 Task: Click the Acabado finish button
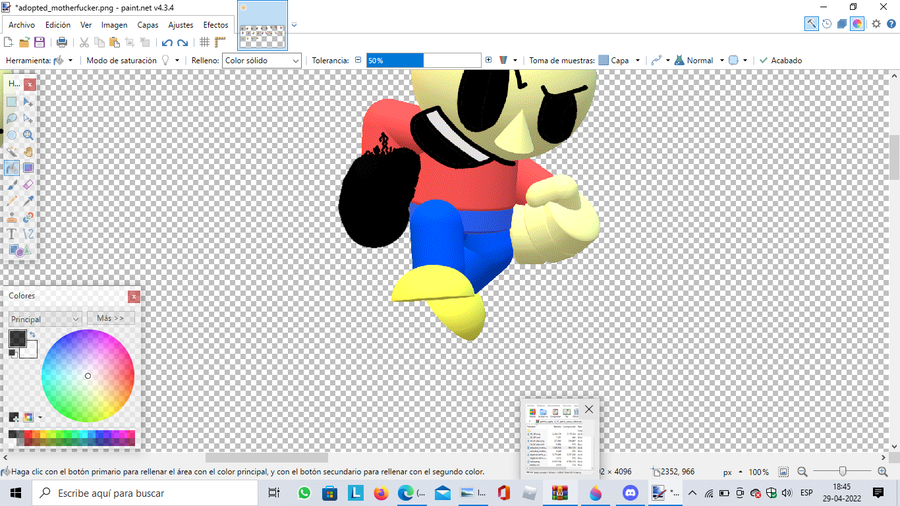[781, 60]
